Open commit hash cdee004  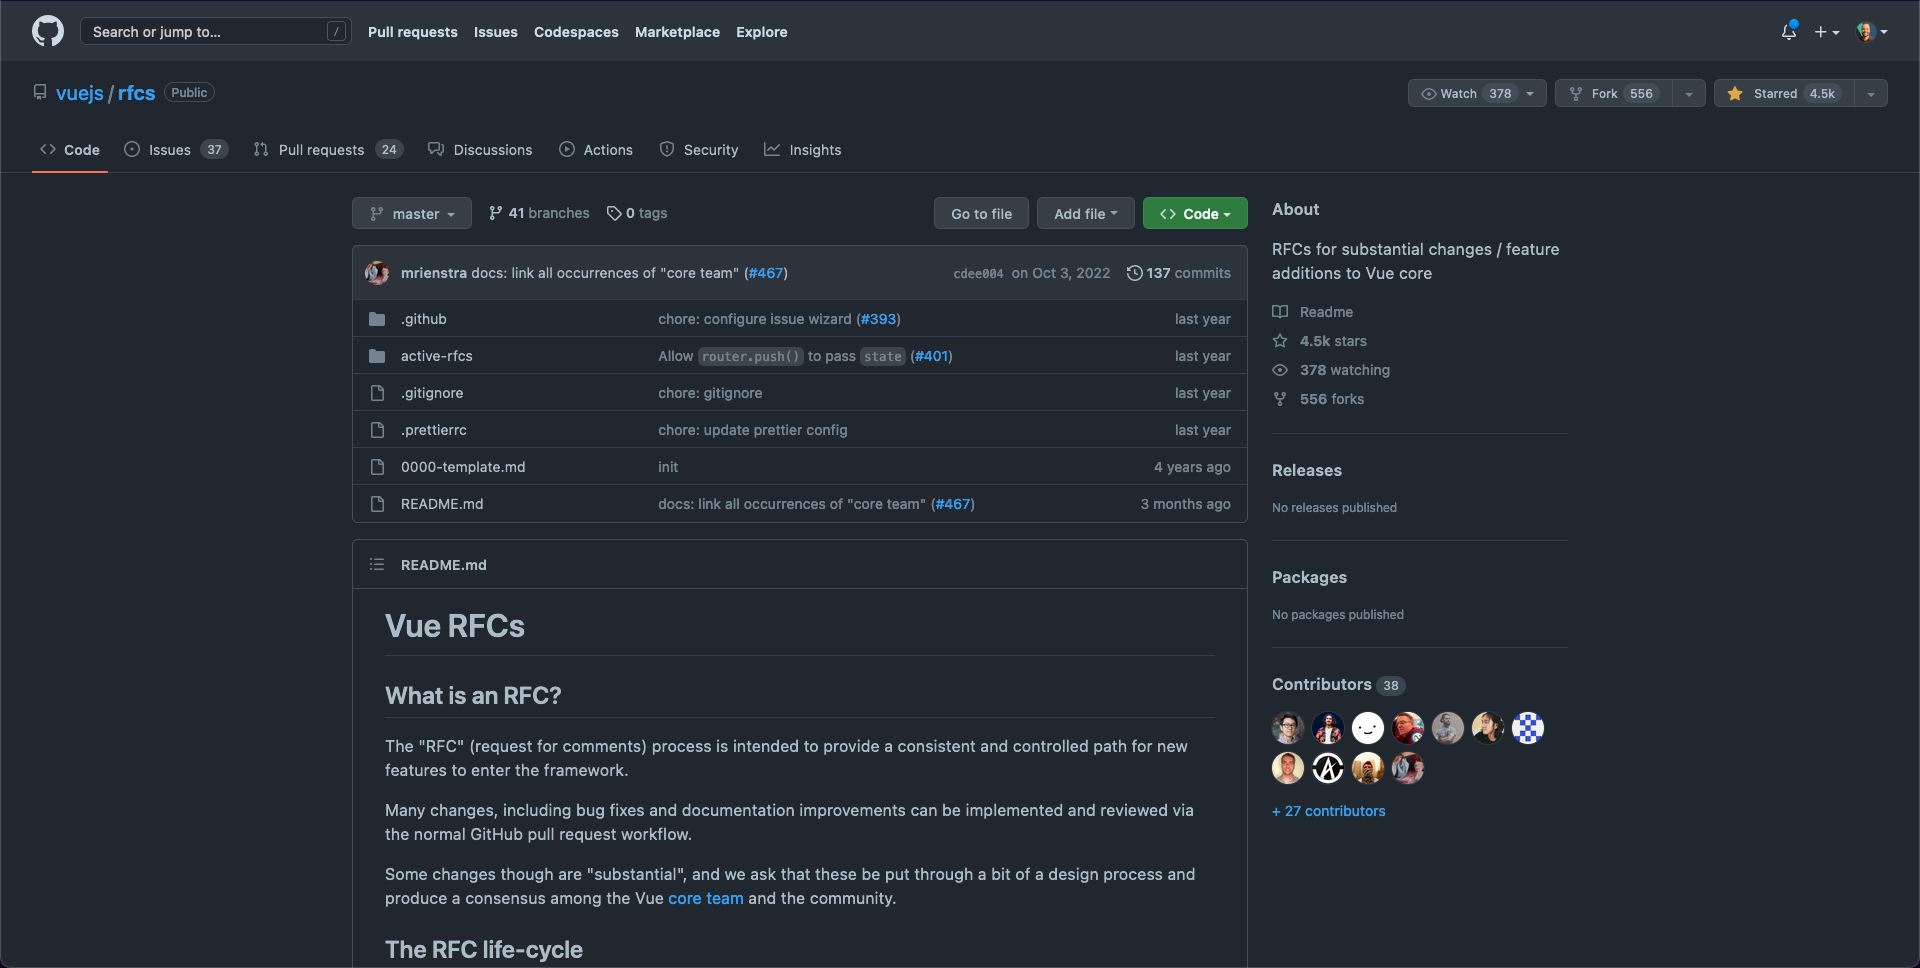click(x=978, y=273)
